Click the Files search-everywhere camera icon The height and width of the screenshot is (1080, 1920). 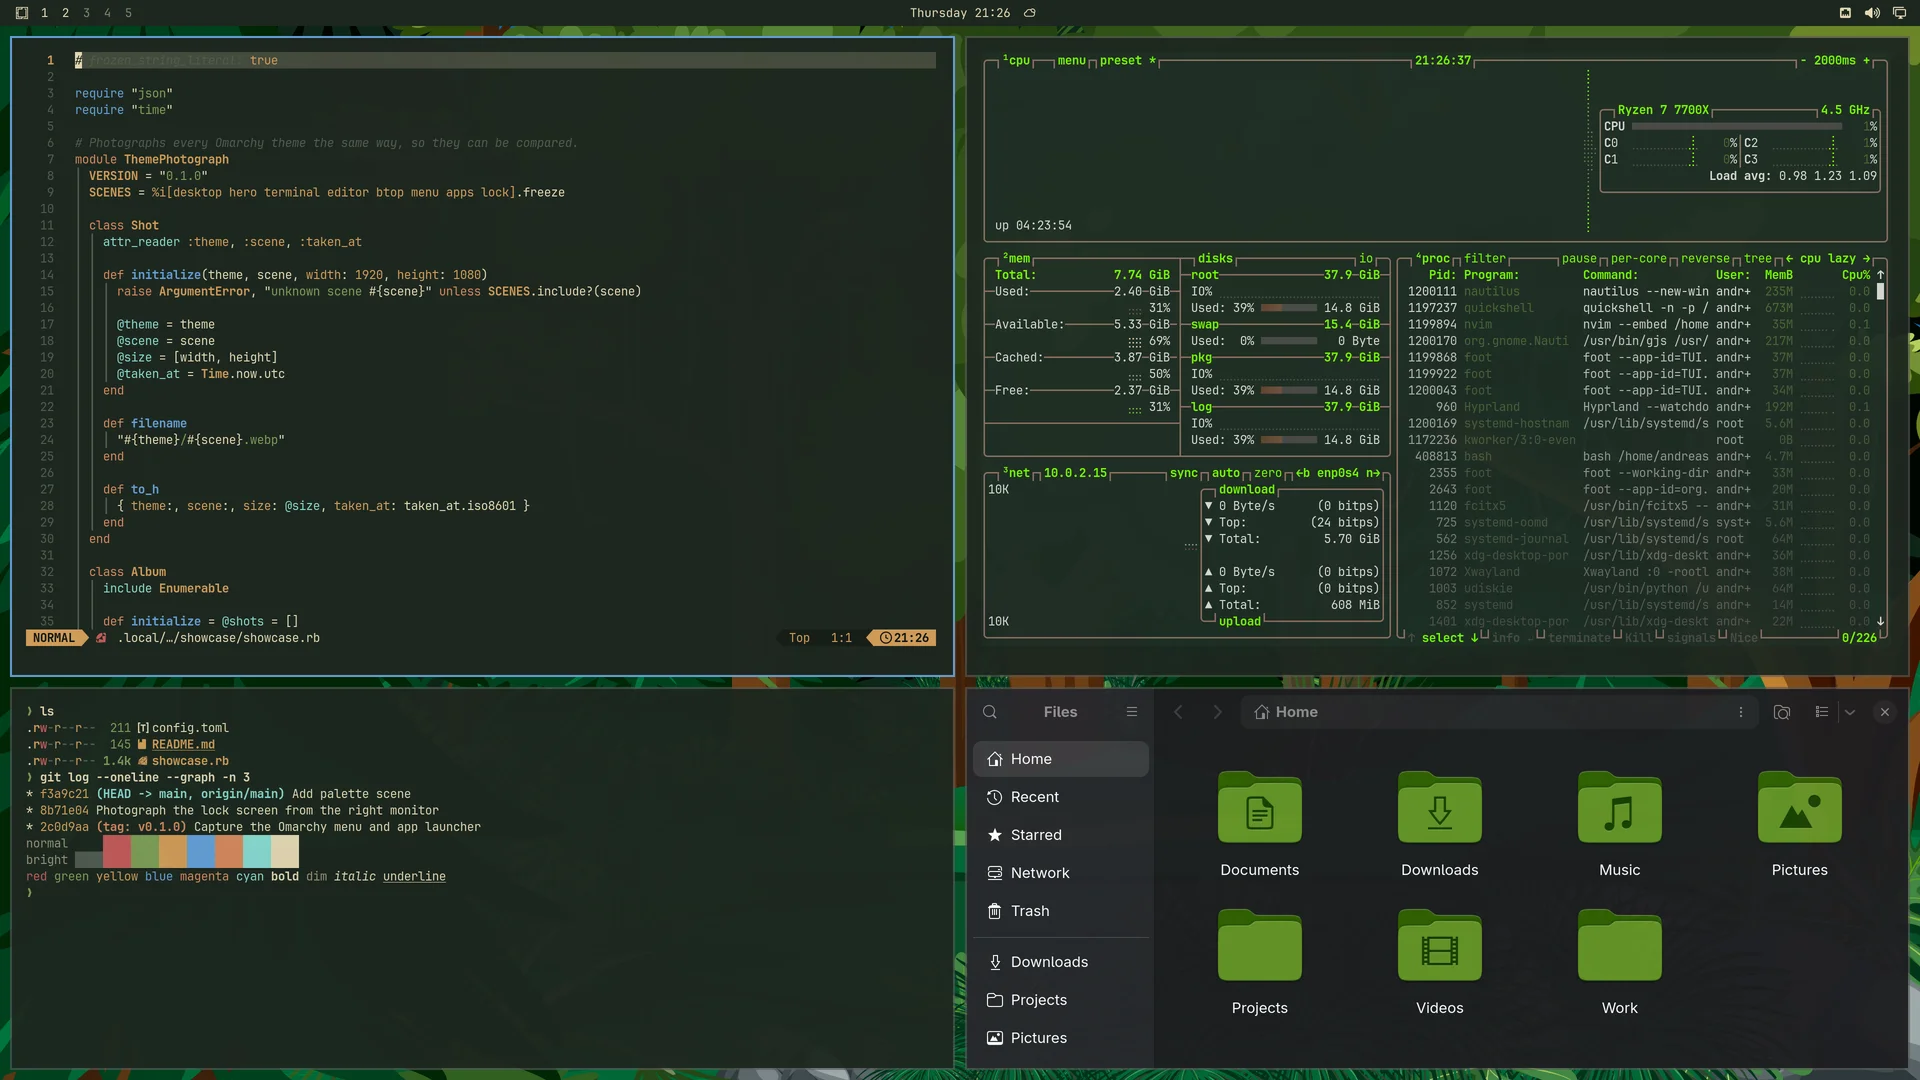(1782, 712)
